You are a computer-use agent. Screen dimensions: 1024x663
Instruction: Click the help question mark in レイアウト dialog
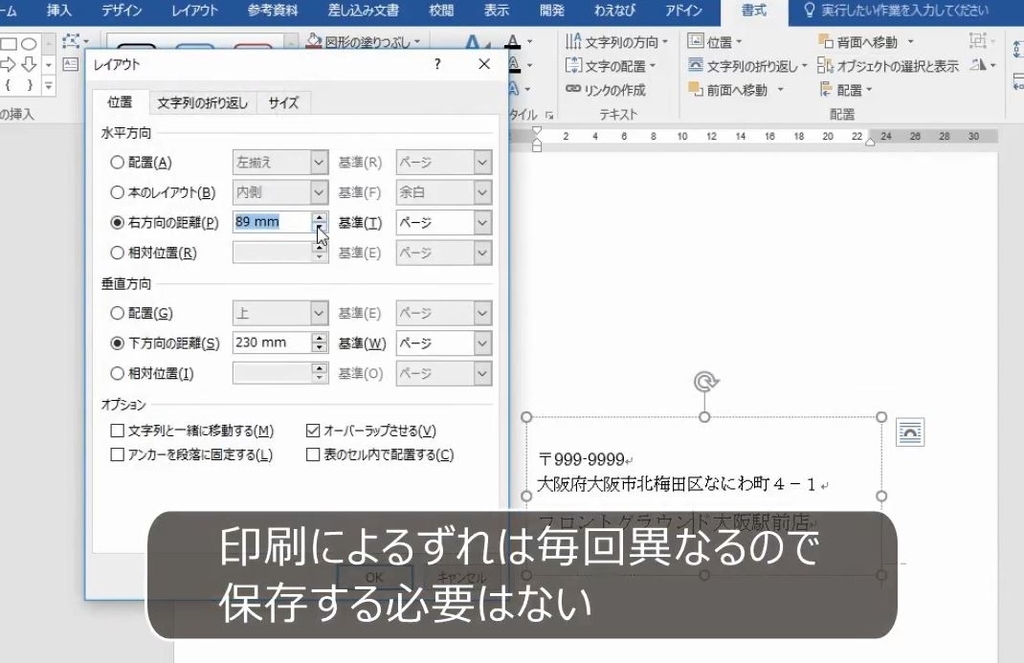pyautogui.click(x=438, y=63)
